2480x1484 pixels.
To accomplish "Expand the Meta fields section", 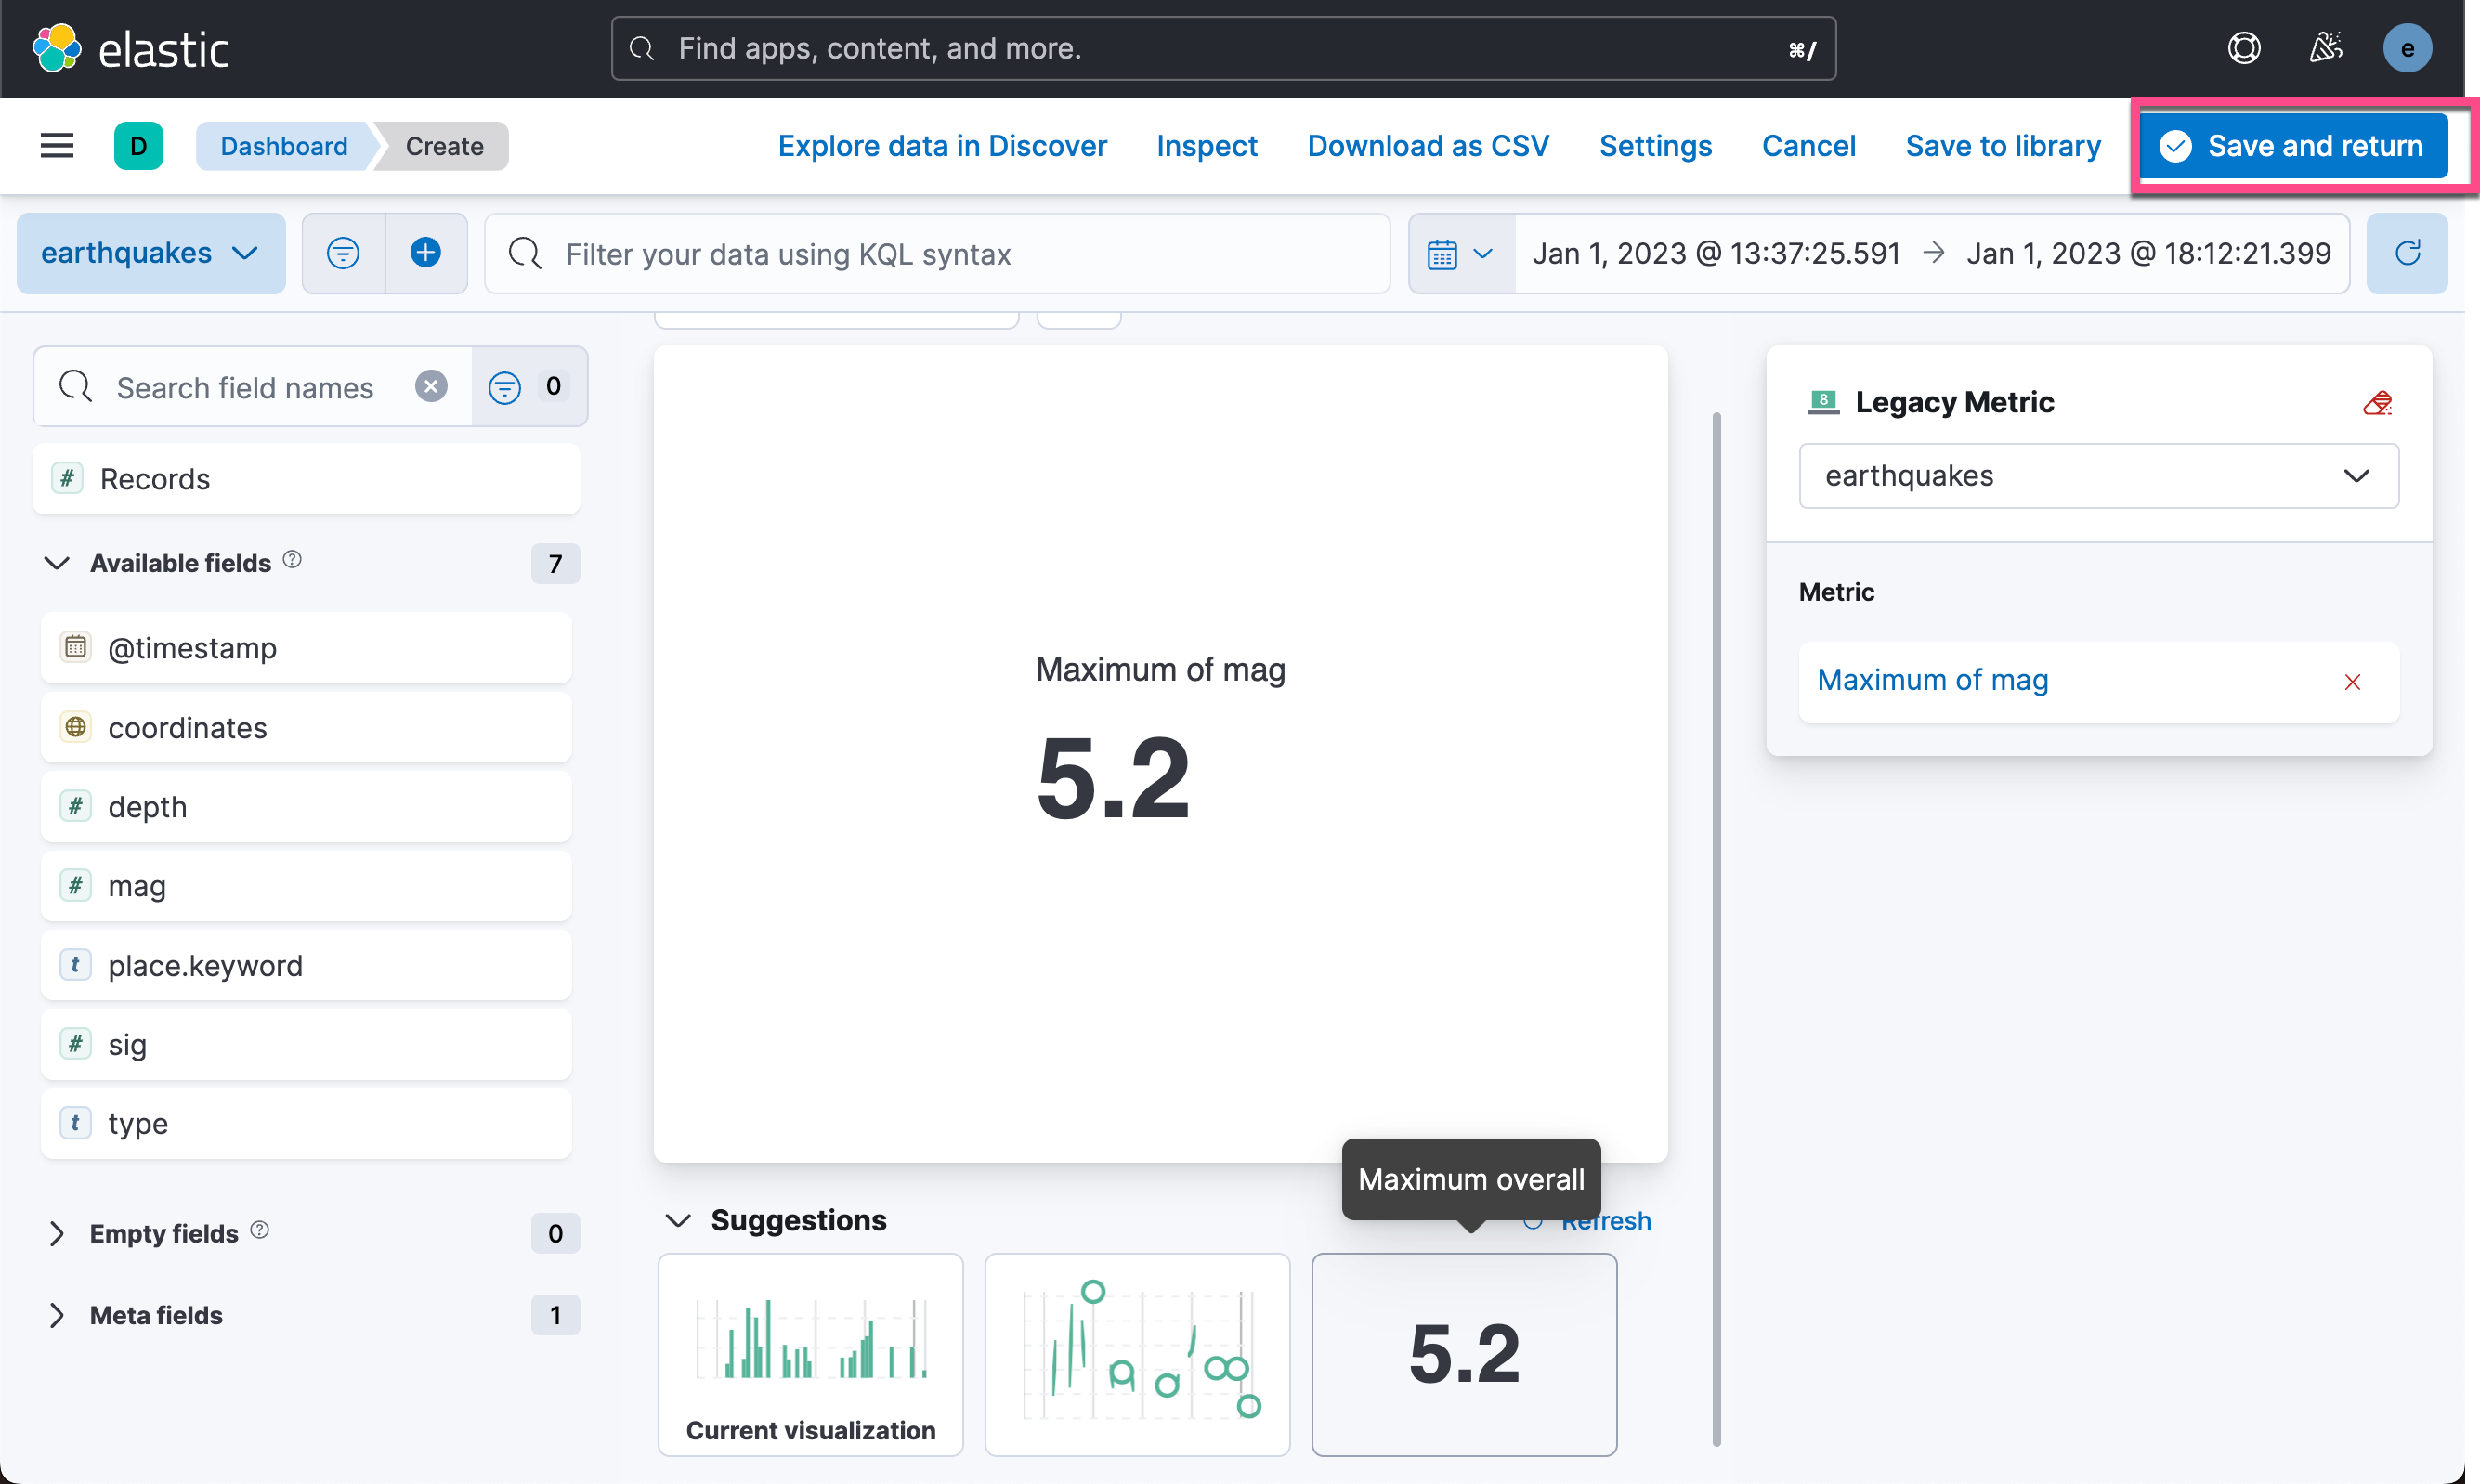I will 57,1315.
